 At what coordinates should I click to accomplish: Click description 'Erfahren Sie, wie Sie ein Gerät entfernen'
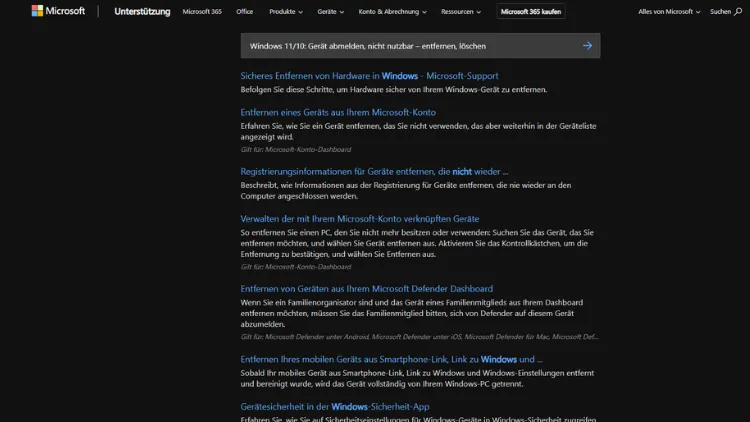click(x=419, y=131)
